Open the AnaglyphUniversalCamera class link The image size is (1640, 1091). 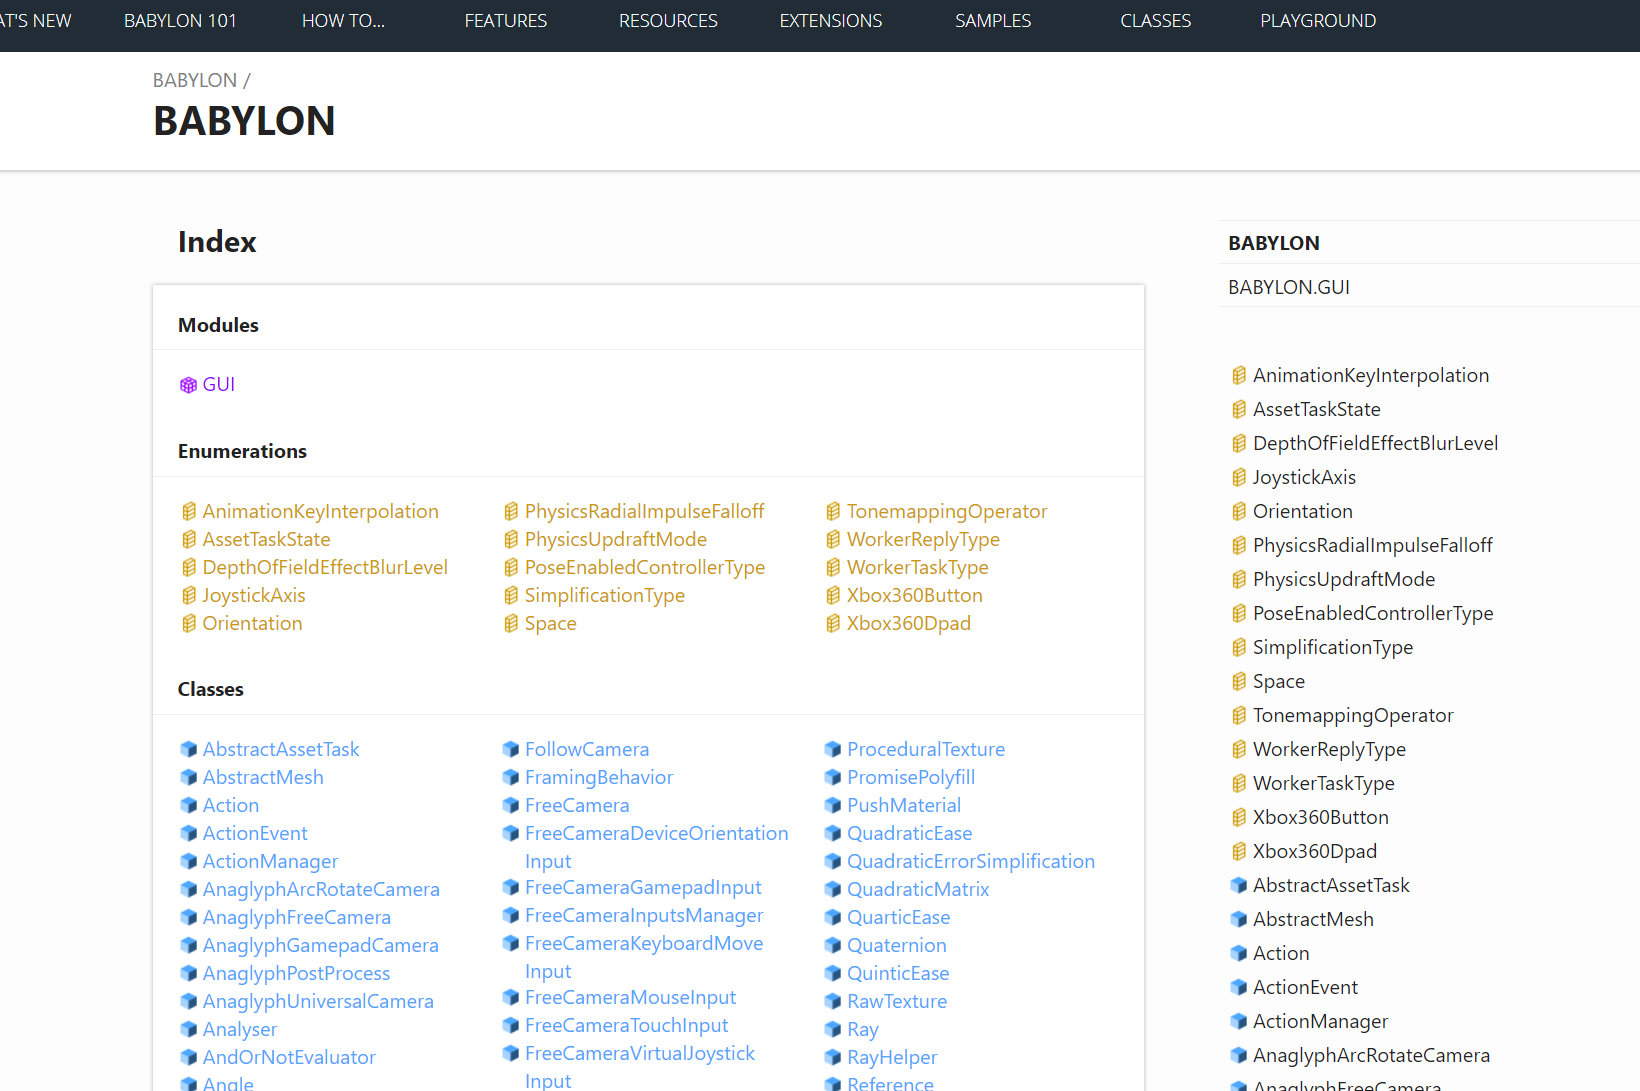coord(318,1001)
